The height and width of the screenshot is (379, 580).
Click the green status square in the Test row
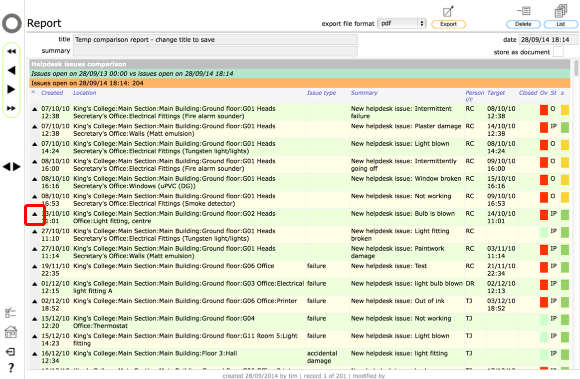[x=565, y=267]
